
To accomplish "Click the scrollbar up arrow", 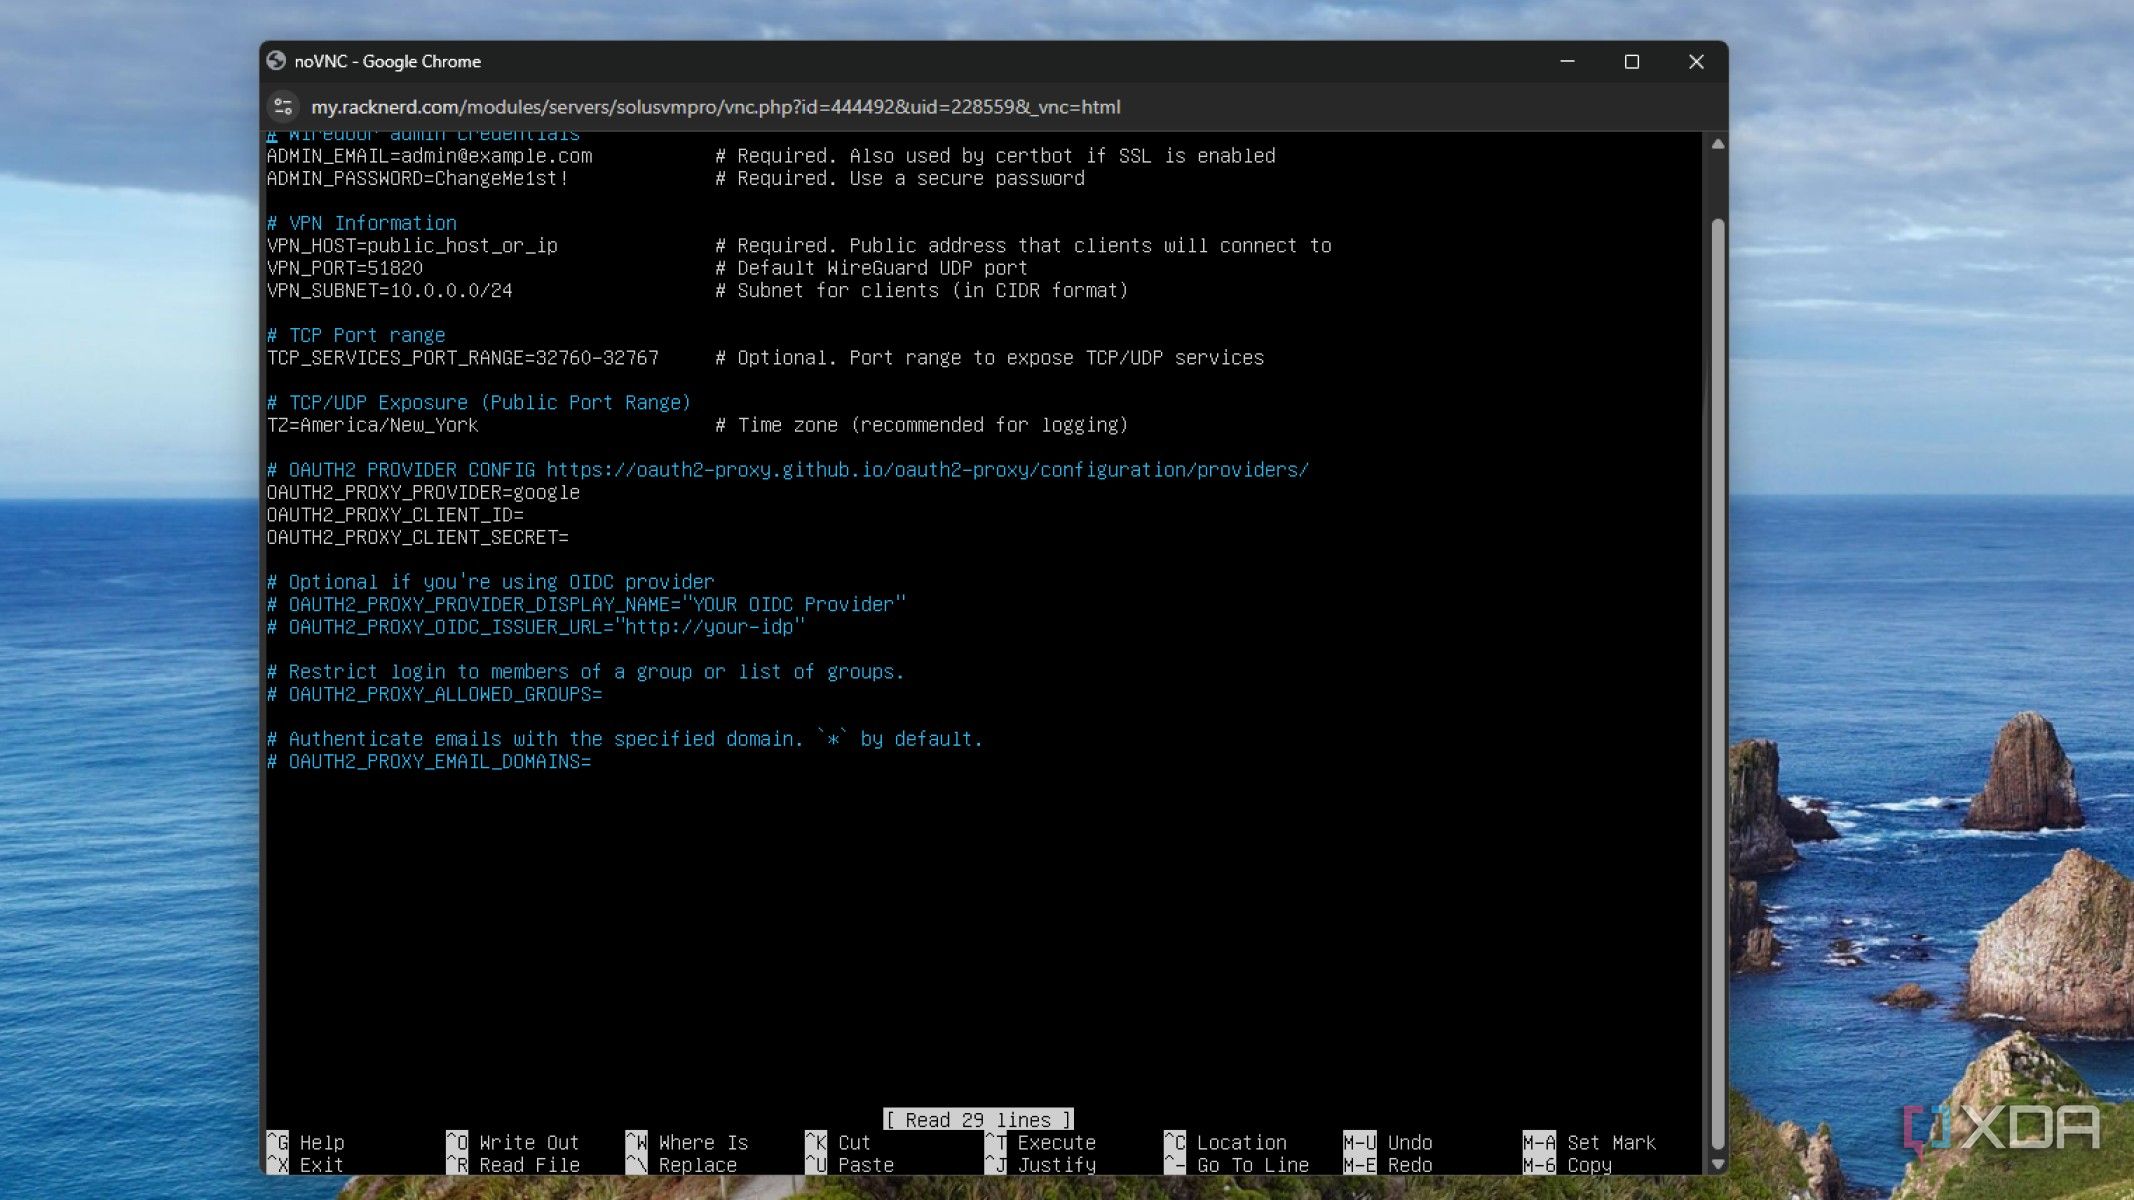I will 1717,144.
